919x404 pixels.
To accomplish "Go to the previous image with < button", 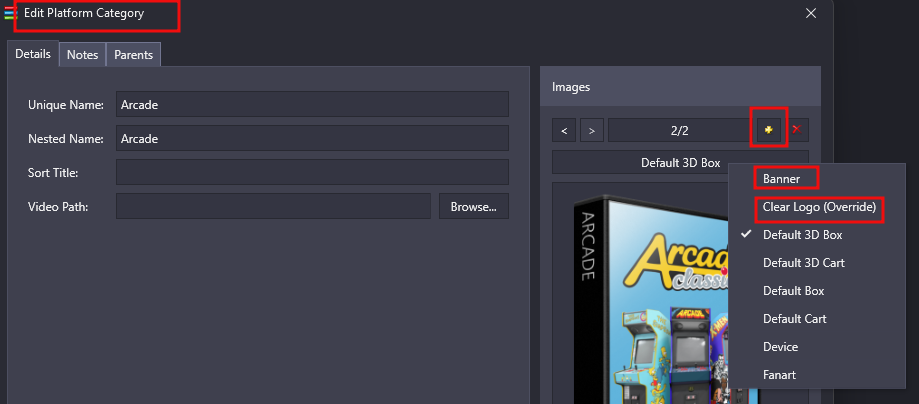I will tap(564, 130).
